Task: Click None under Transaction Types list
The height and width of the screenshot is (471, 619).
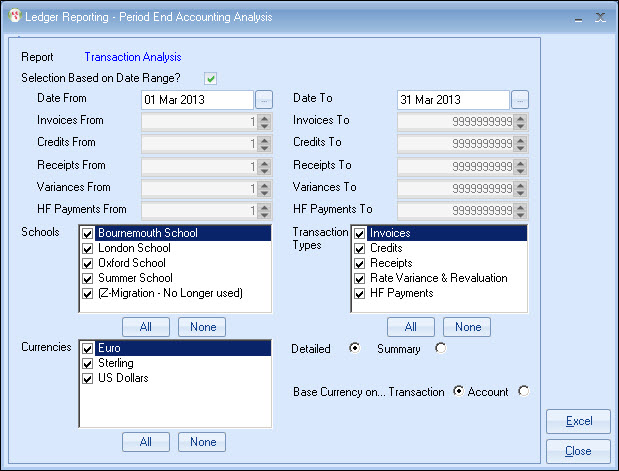Action: pos(468,327)
